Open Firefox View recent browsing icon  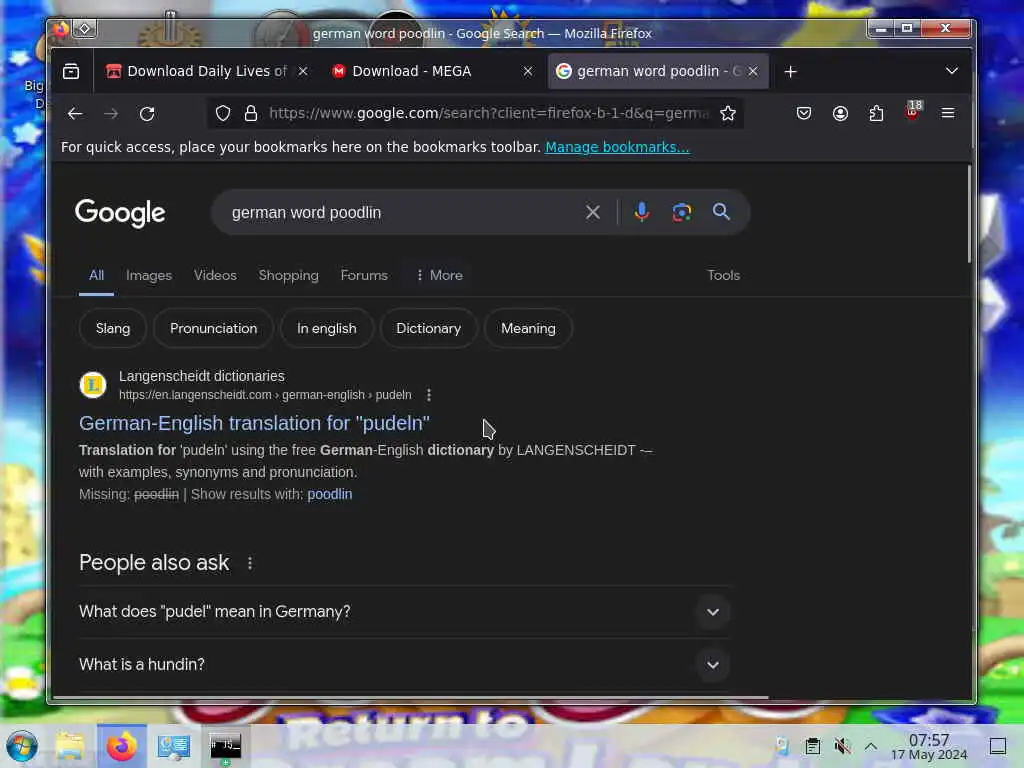point(71,71)
